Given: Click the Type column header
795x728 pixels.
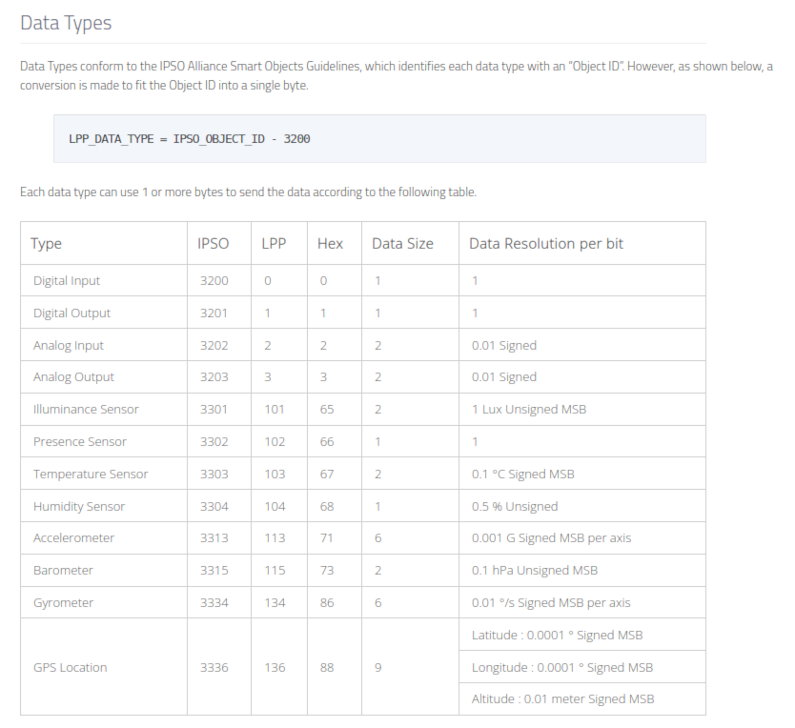Looking at the screenshot, I should [47, 244].
